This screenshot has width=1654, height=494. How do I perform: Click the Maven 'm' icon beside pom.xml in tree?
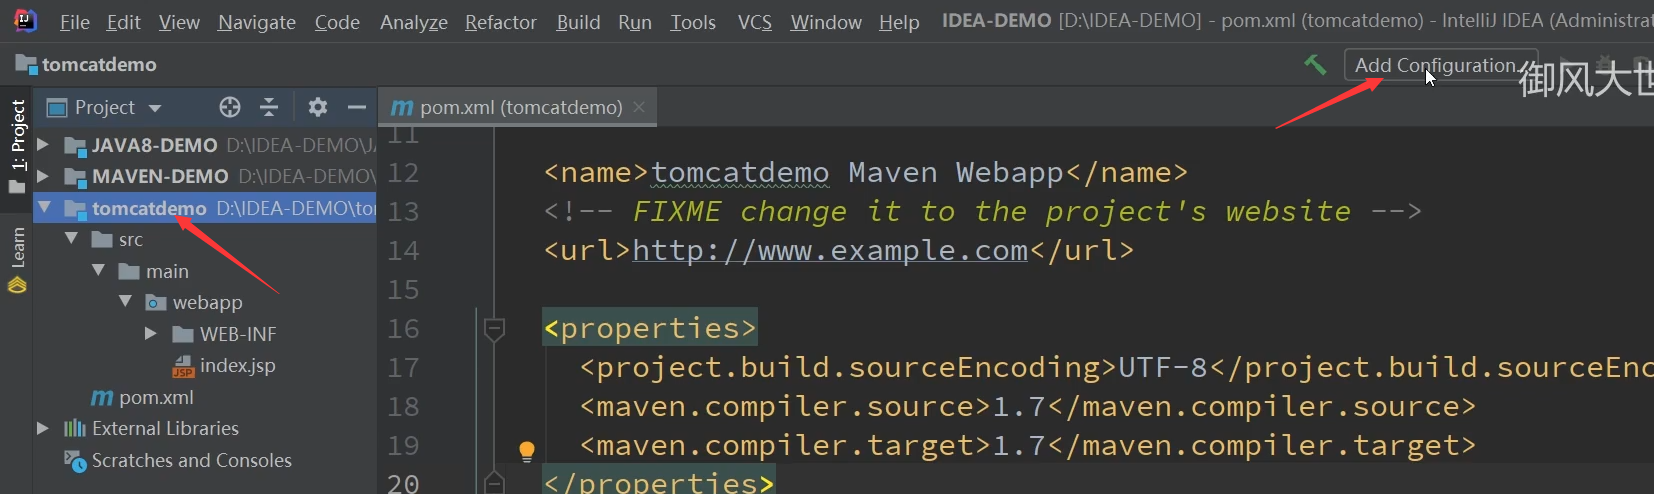pos(102,398)
